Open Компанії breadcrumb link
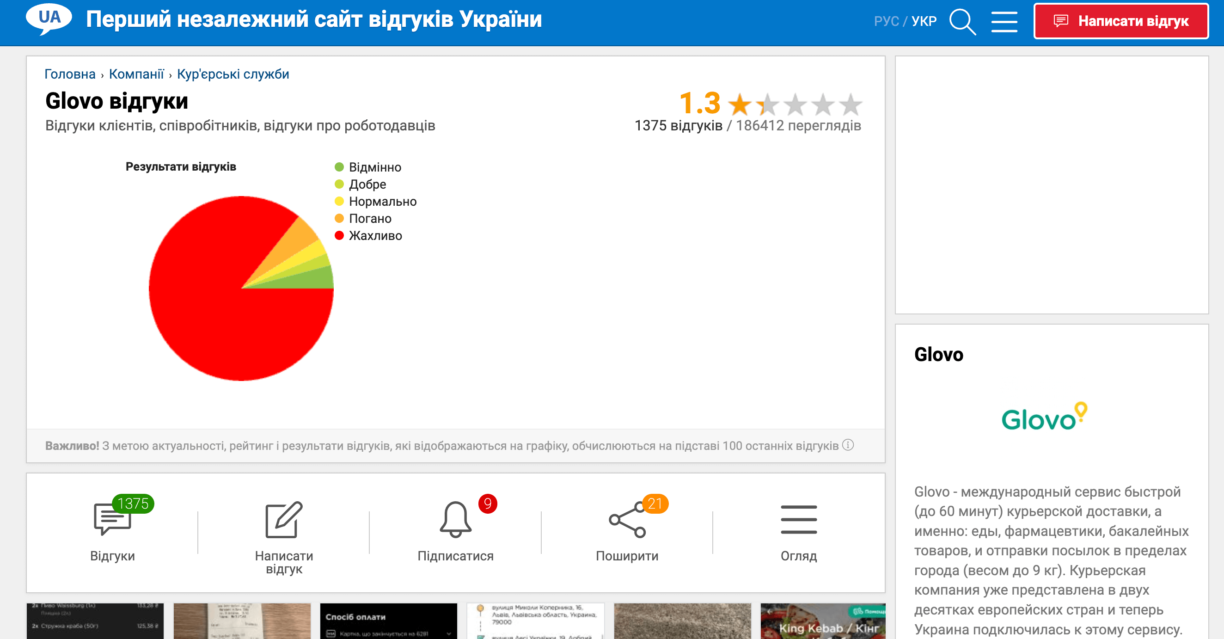 136,74
